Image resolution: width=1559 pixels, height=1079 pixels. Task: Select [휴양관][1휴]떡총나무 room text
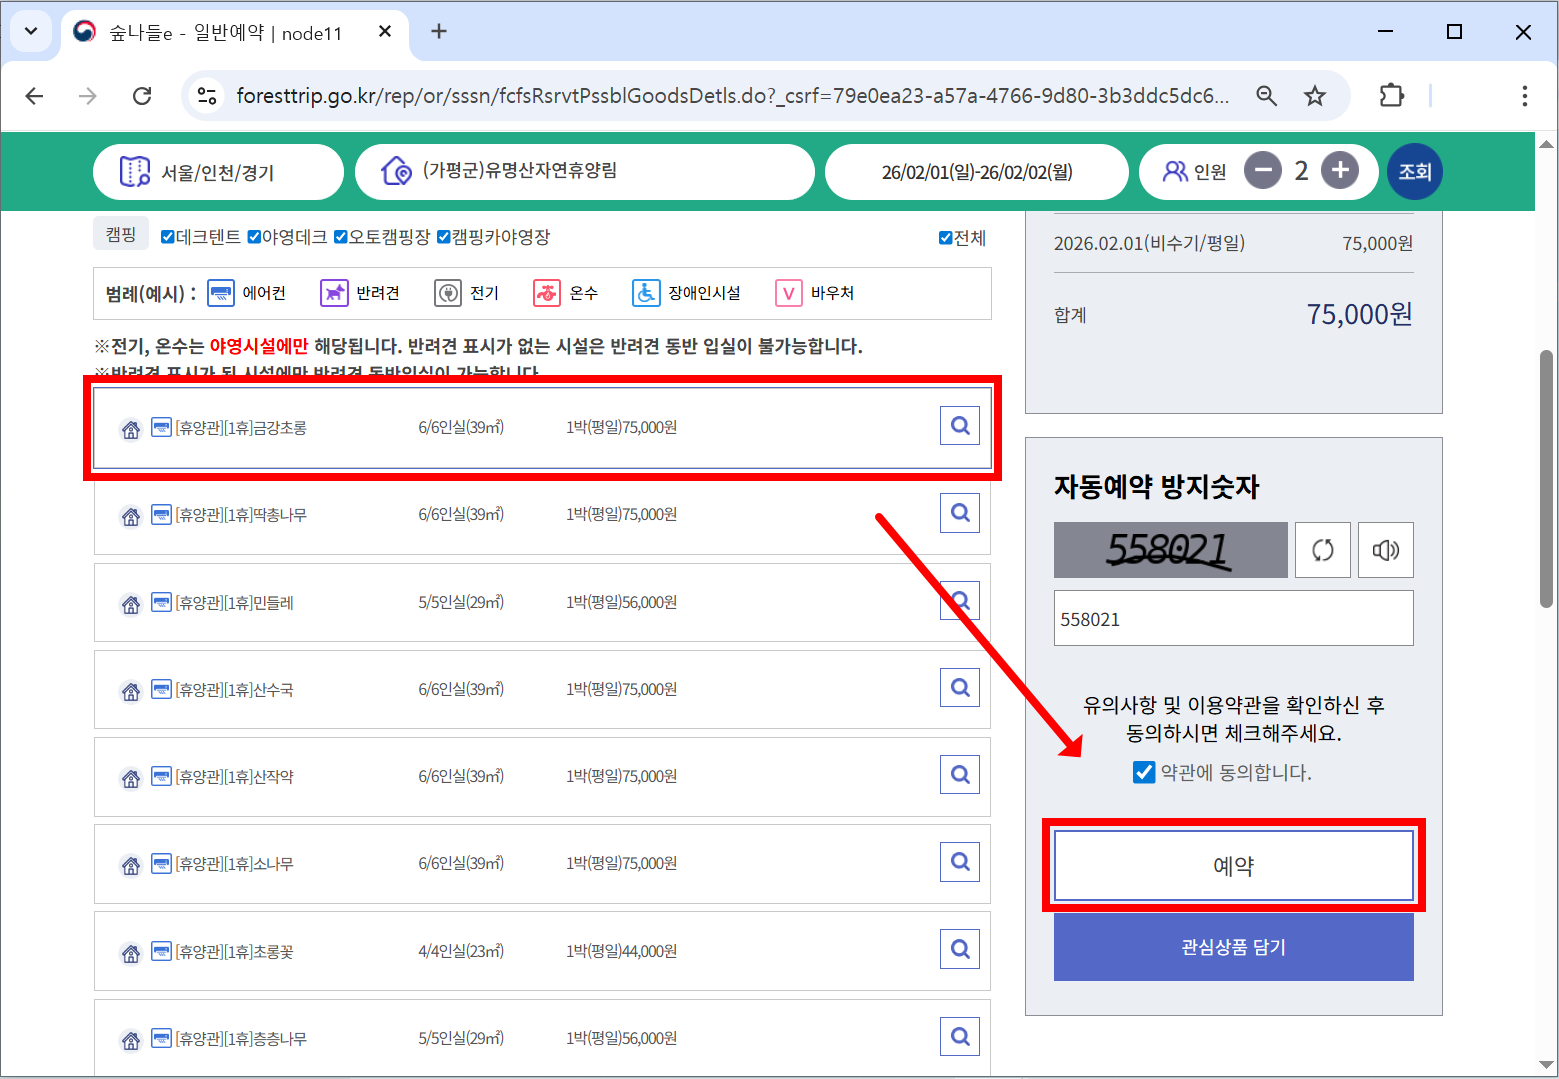click(241, 515)
